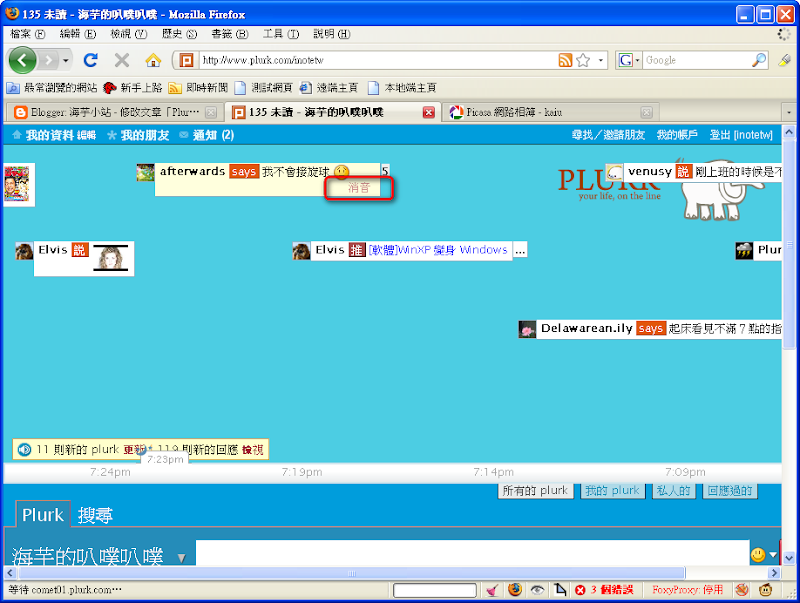
Task: Open the 新手上路 bookmark
Action: (x=133, y=88)
